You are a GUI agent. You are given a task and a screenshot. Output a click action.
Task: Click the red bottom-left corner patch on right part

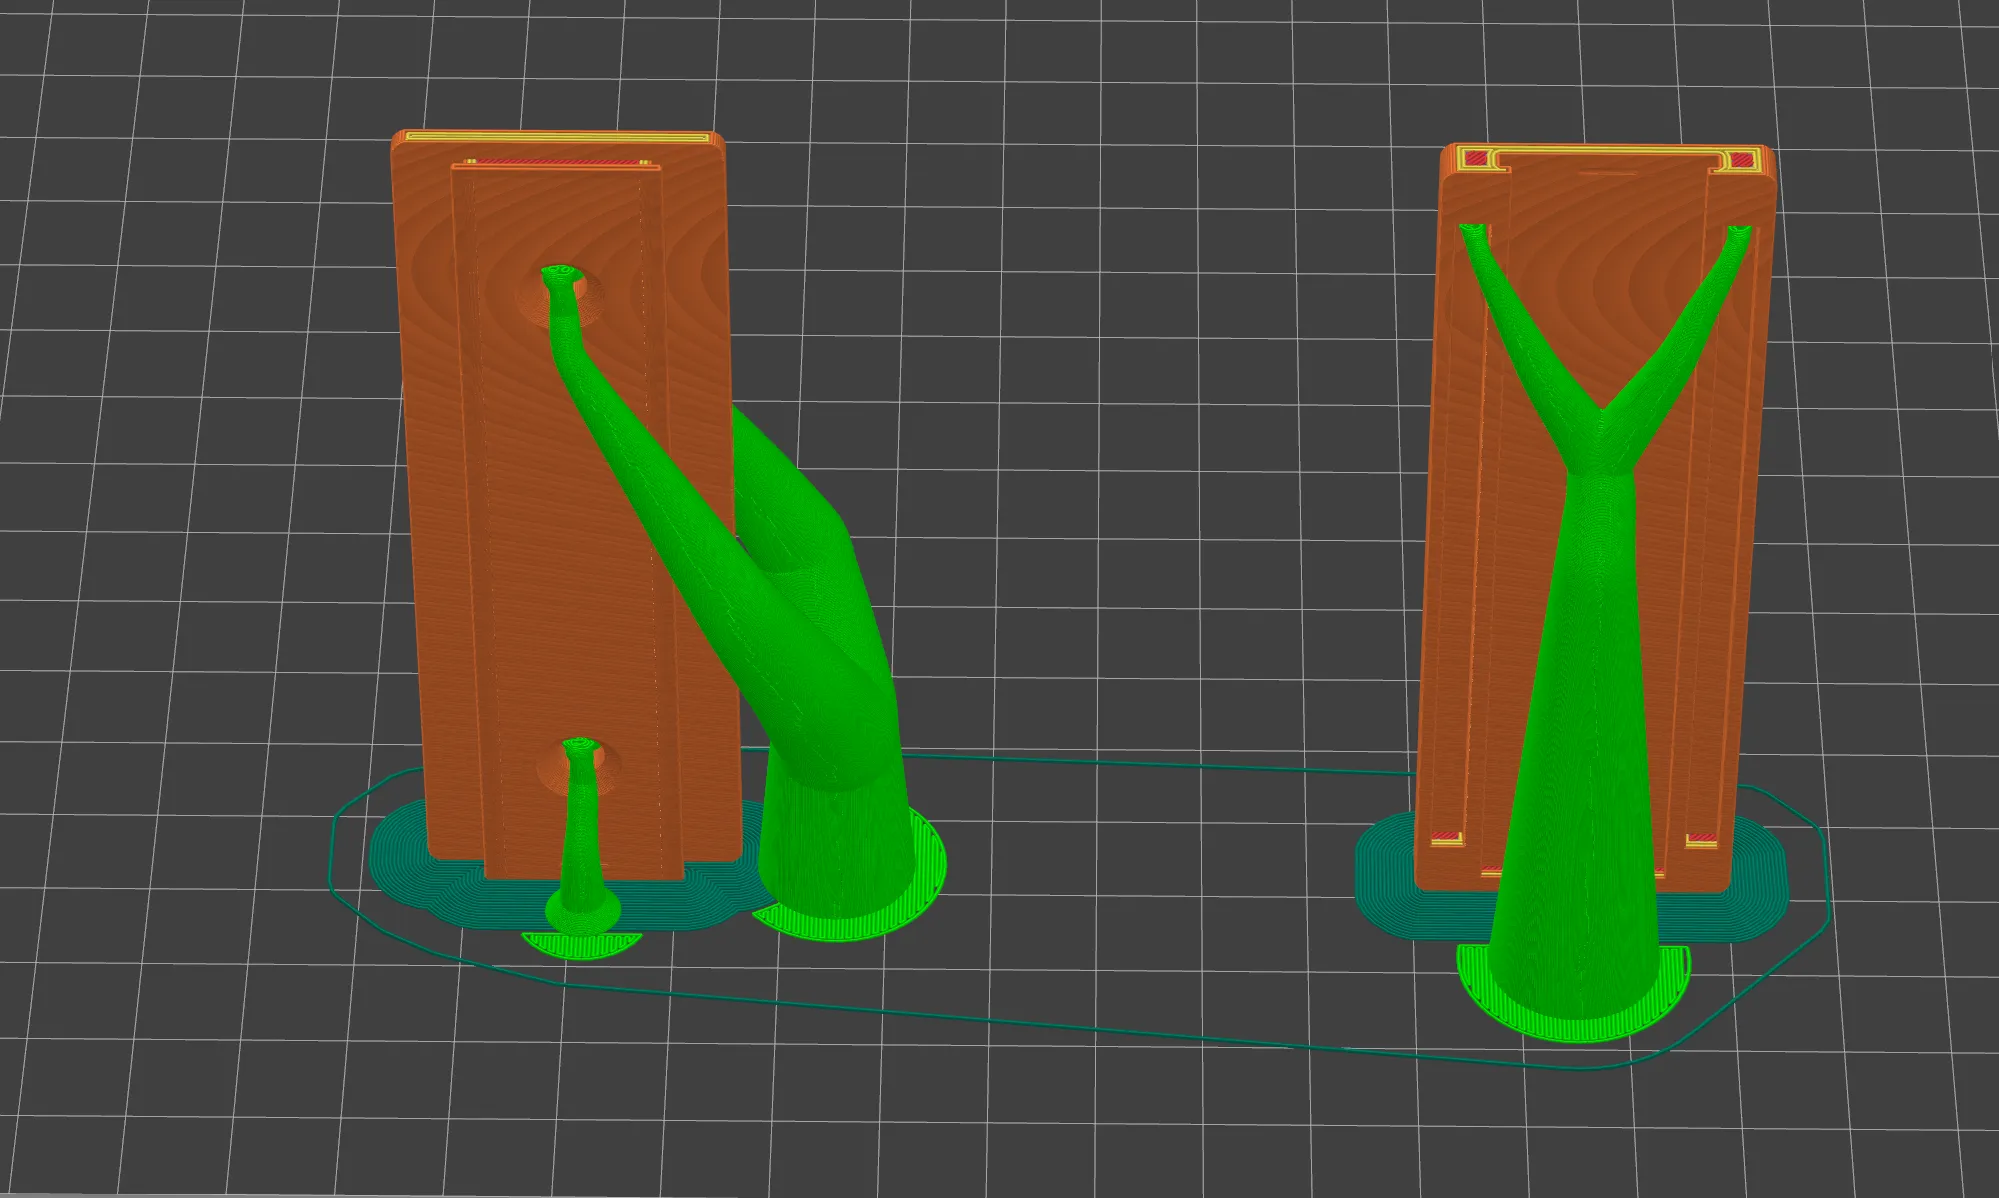1444,837
